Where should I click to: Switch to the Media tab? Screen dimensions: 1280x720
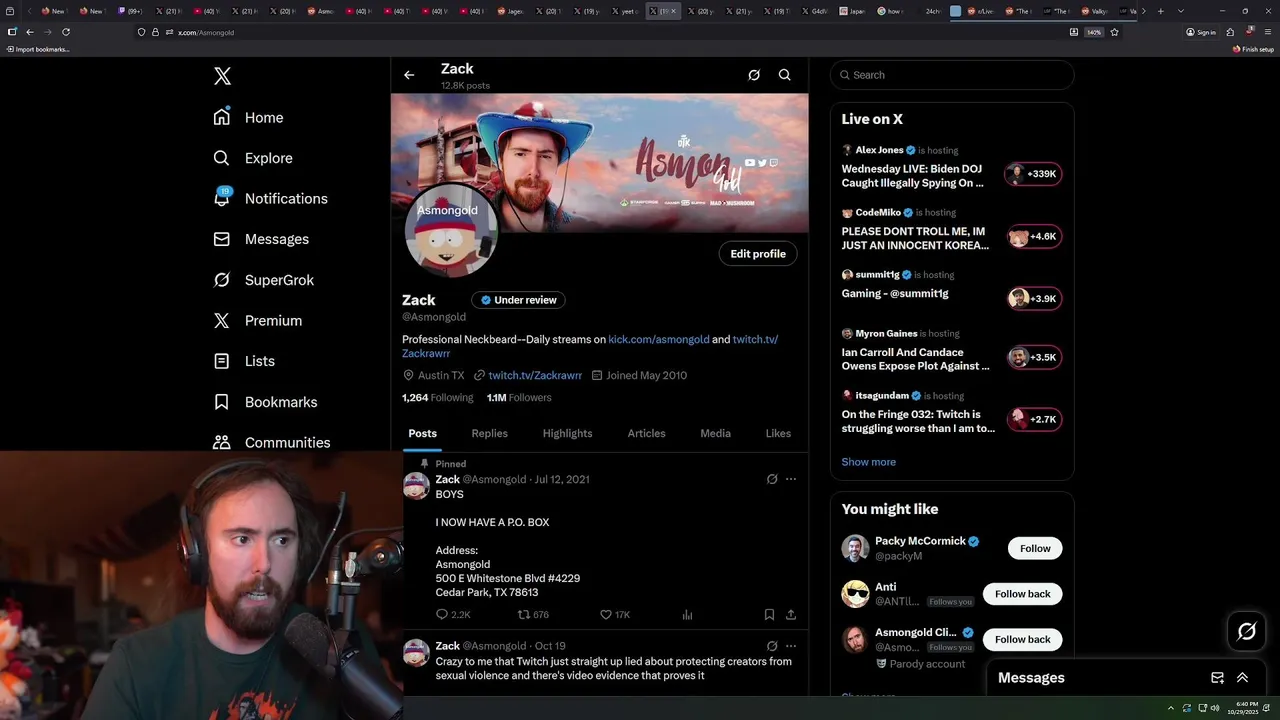point(715,433)
